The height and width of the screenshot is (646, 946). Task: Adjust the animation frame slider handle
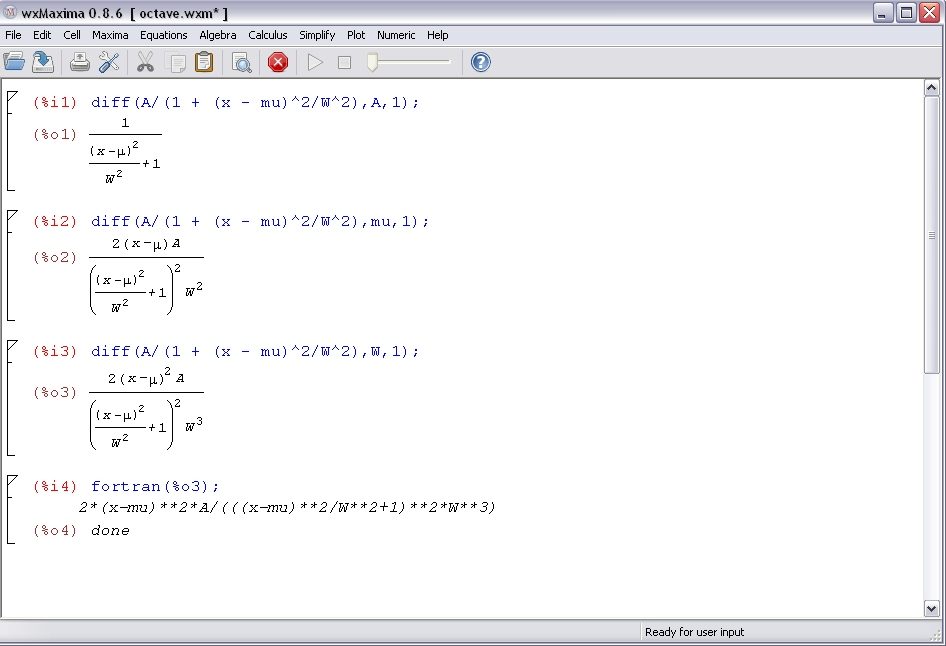pyautogui.click(x=372, y=62)
